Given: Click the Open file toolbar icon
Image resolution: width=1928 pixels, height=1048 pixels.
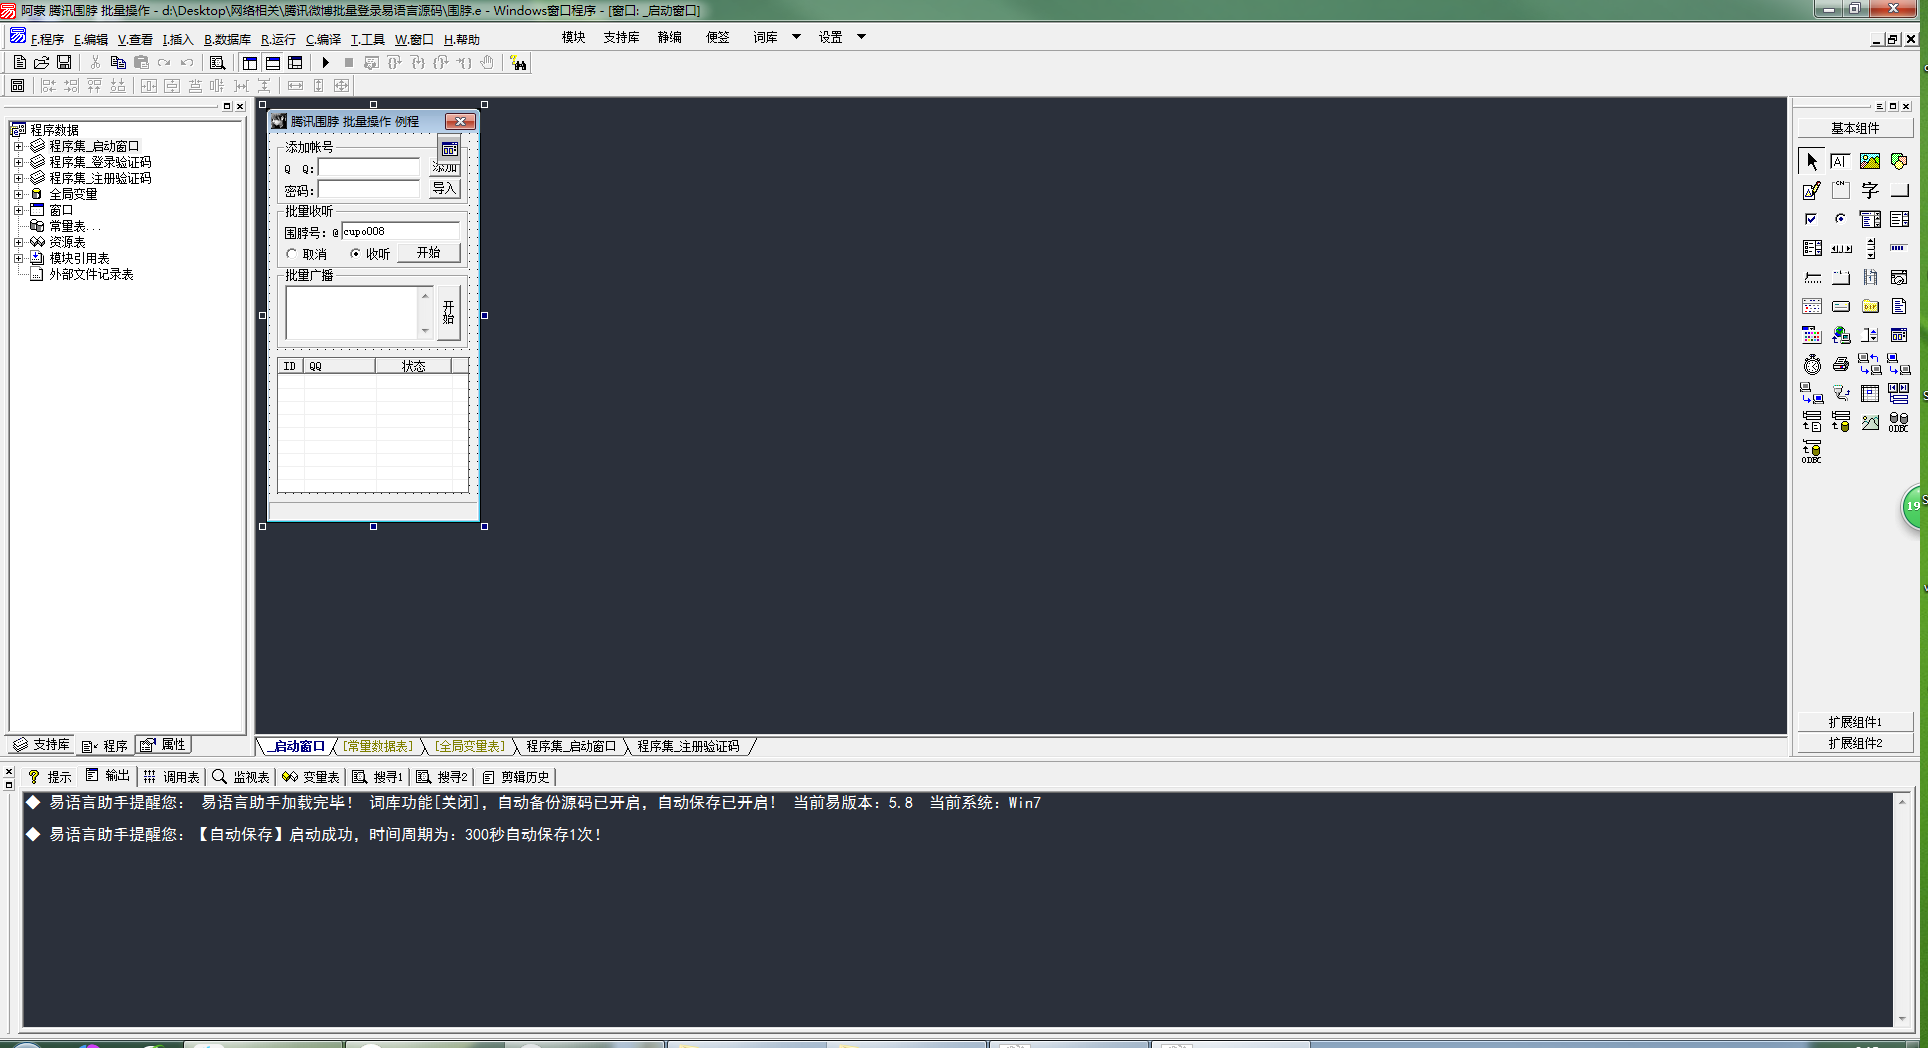Looking at the screenshot, I should [42, 63].
